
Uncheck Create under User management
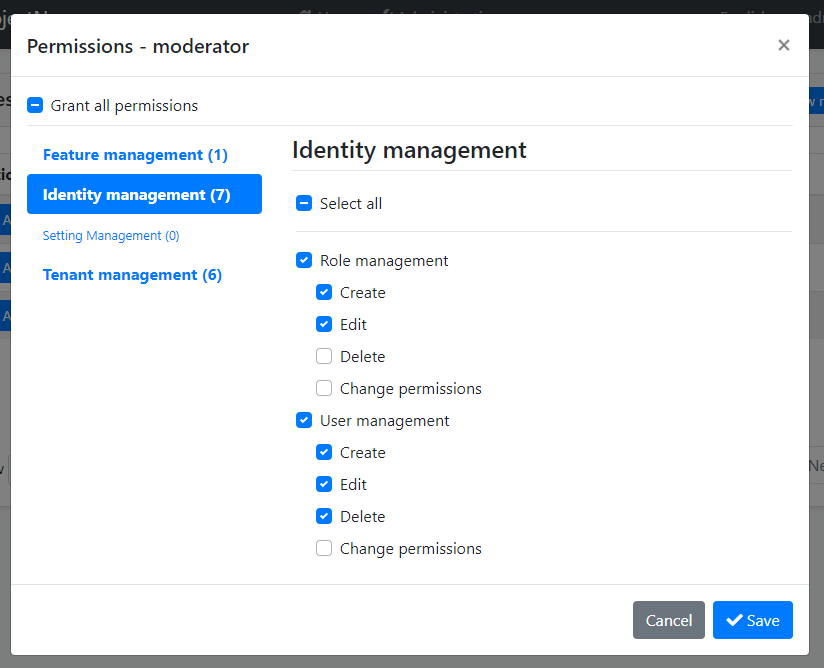point(324,452)
